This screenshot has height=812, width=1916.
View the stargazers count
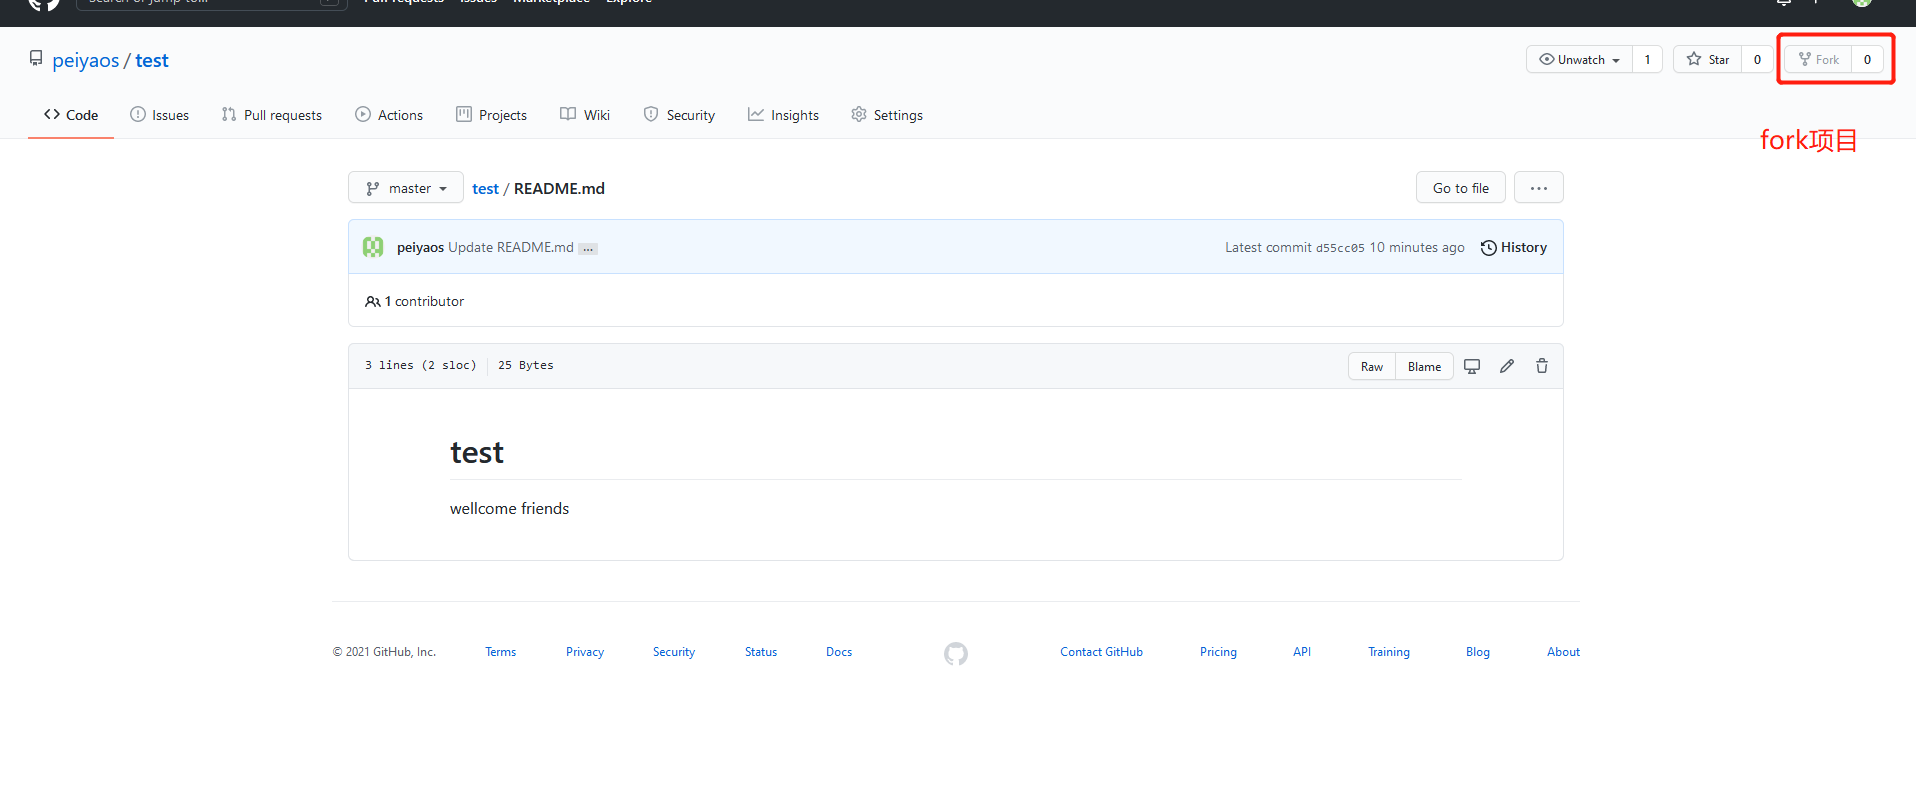(x=1757, y=59)
